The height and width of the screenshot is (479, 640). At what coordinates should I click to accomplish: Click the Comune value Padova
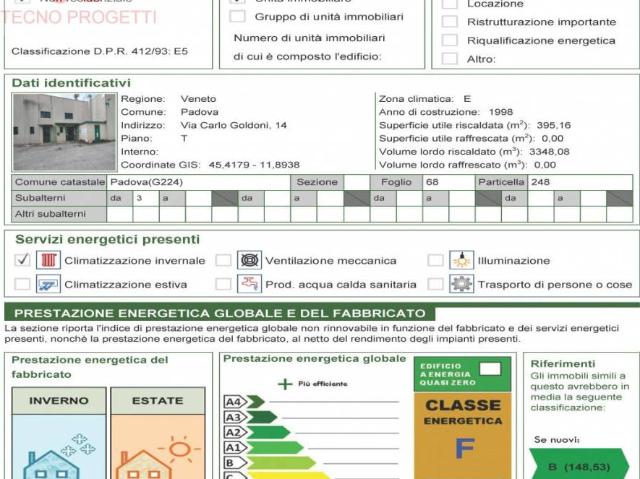200,112
